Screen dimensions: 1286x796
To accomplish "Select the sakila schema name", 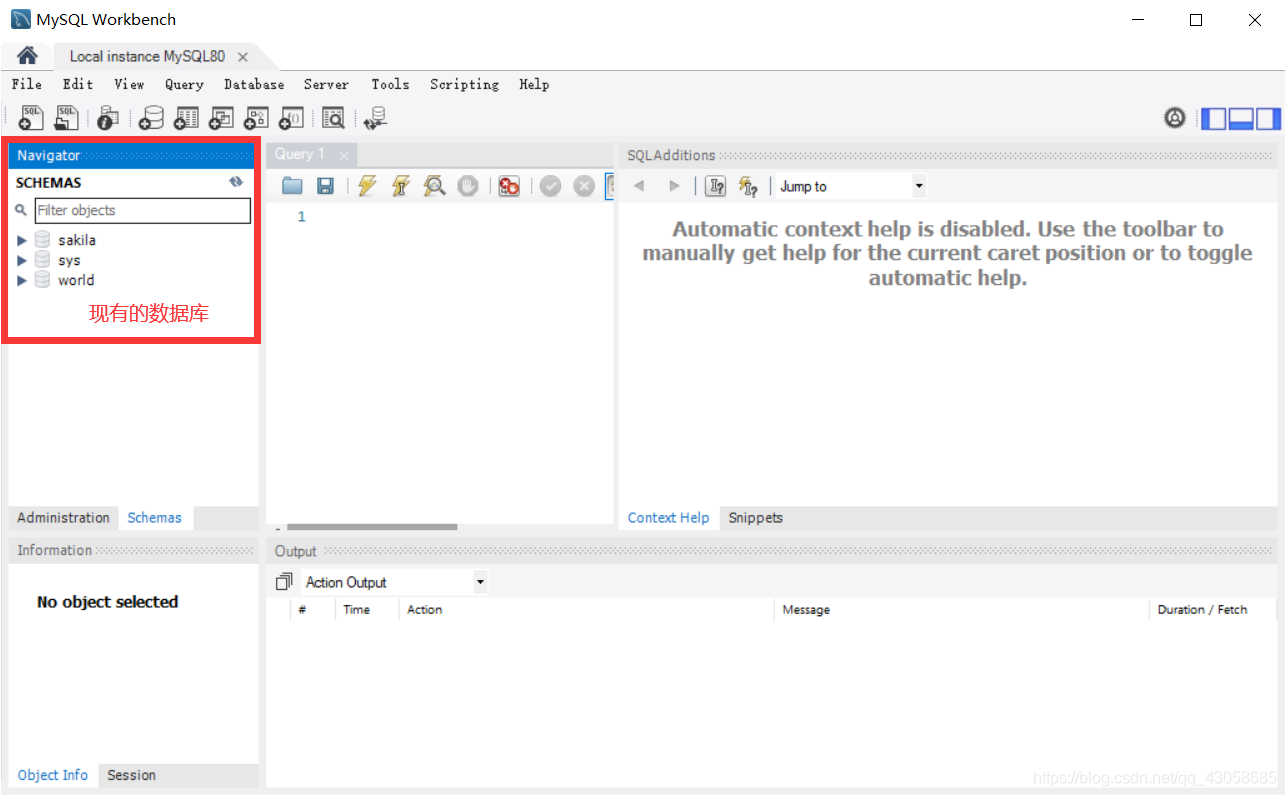I will click(x=77, y=240).
